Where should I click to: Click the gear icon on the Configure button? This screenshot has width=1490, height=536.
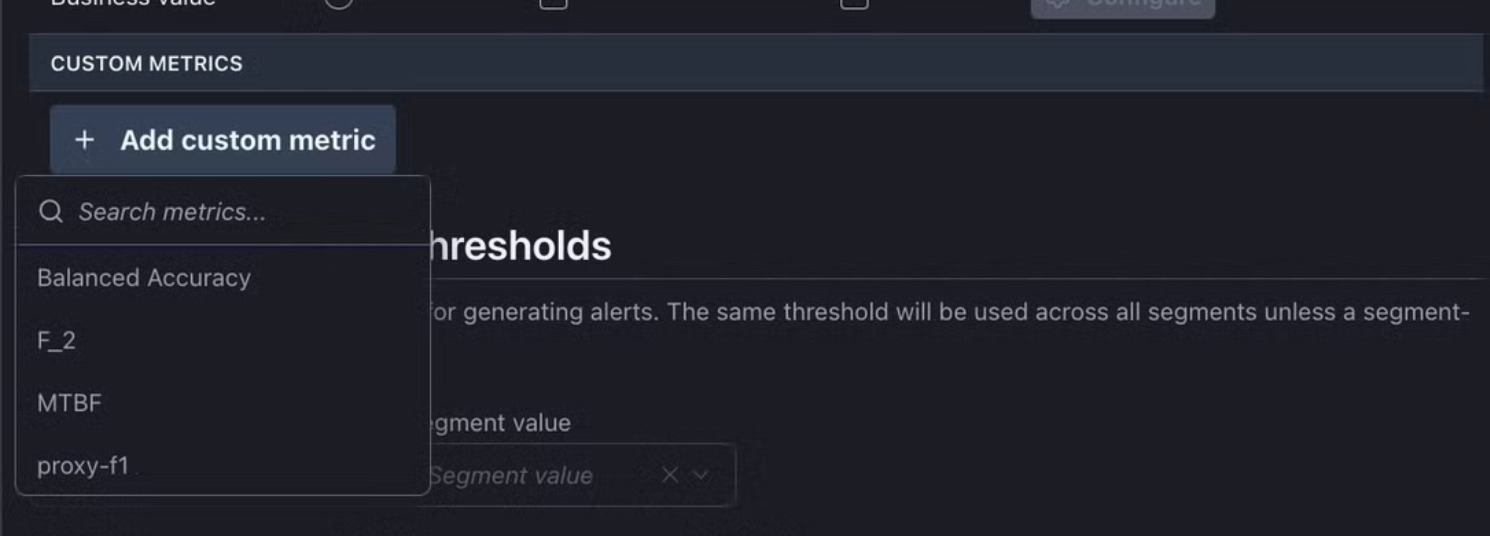point(1060,3)
